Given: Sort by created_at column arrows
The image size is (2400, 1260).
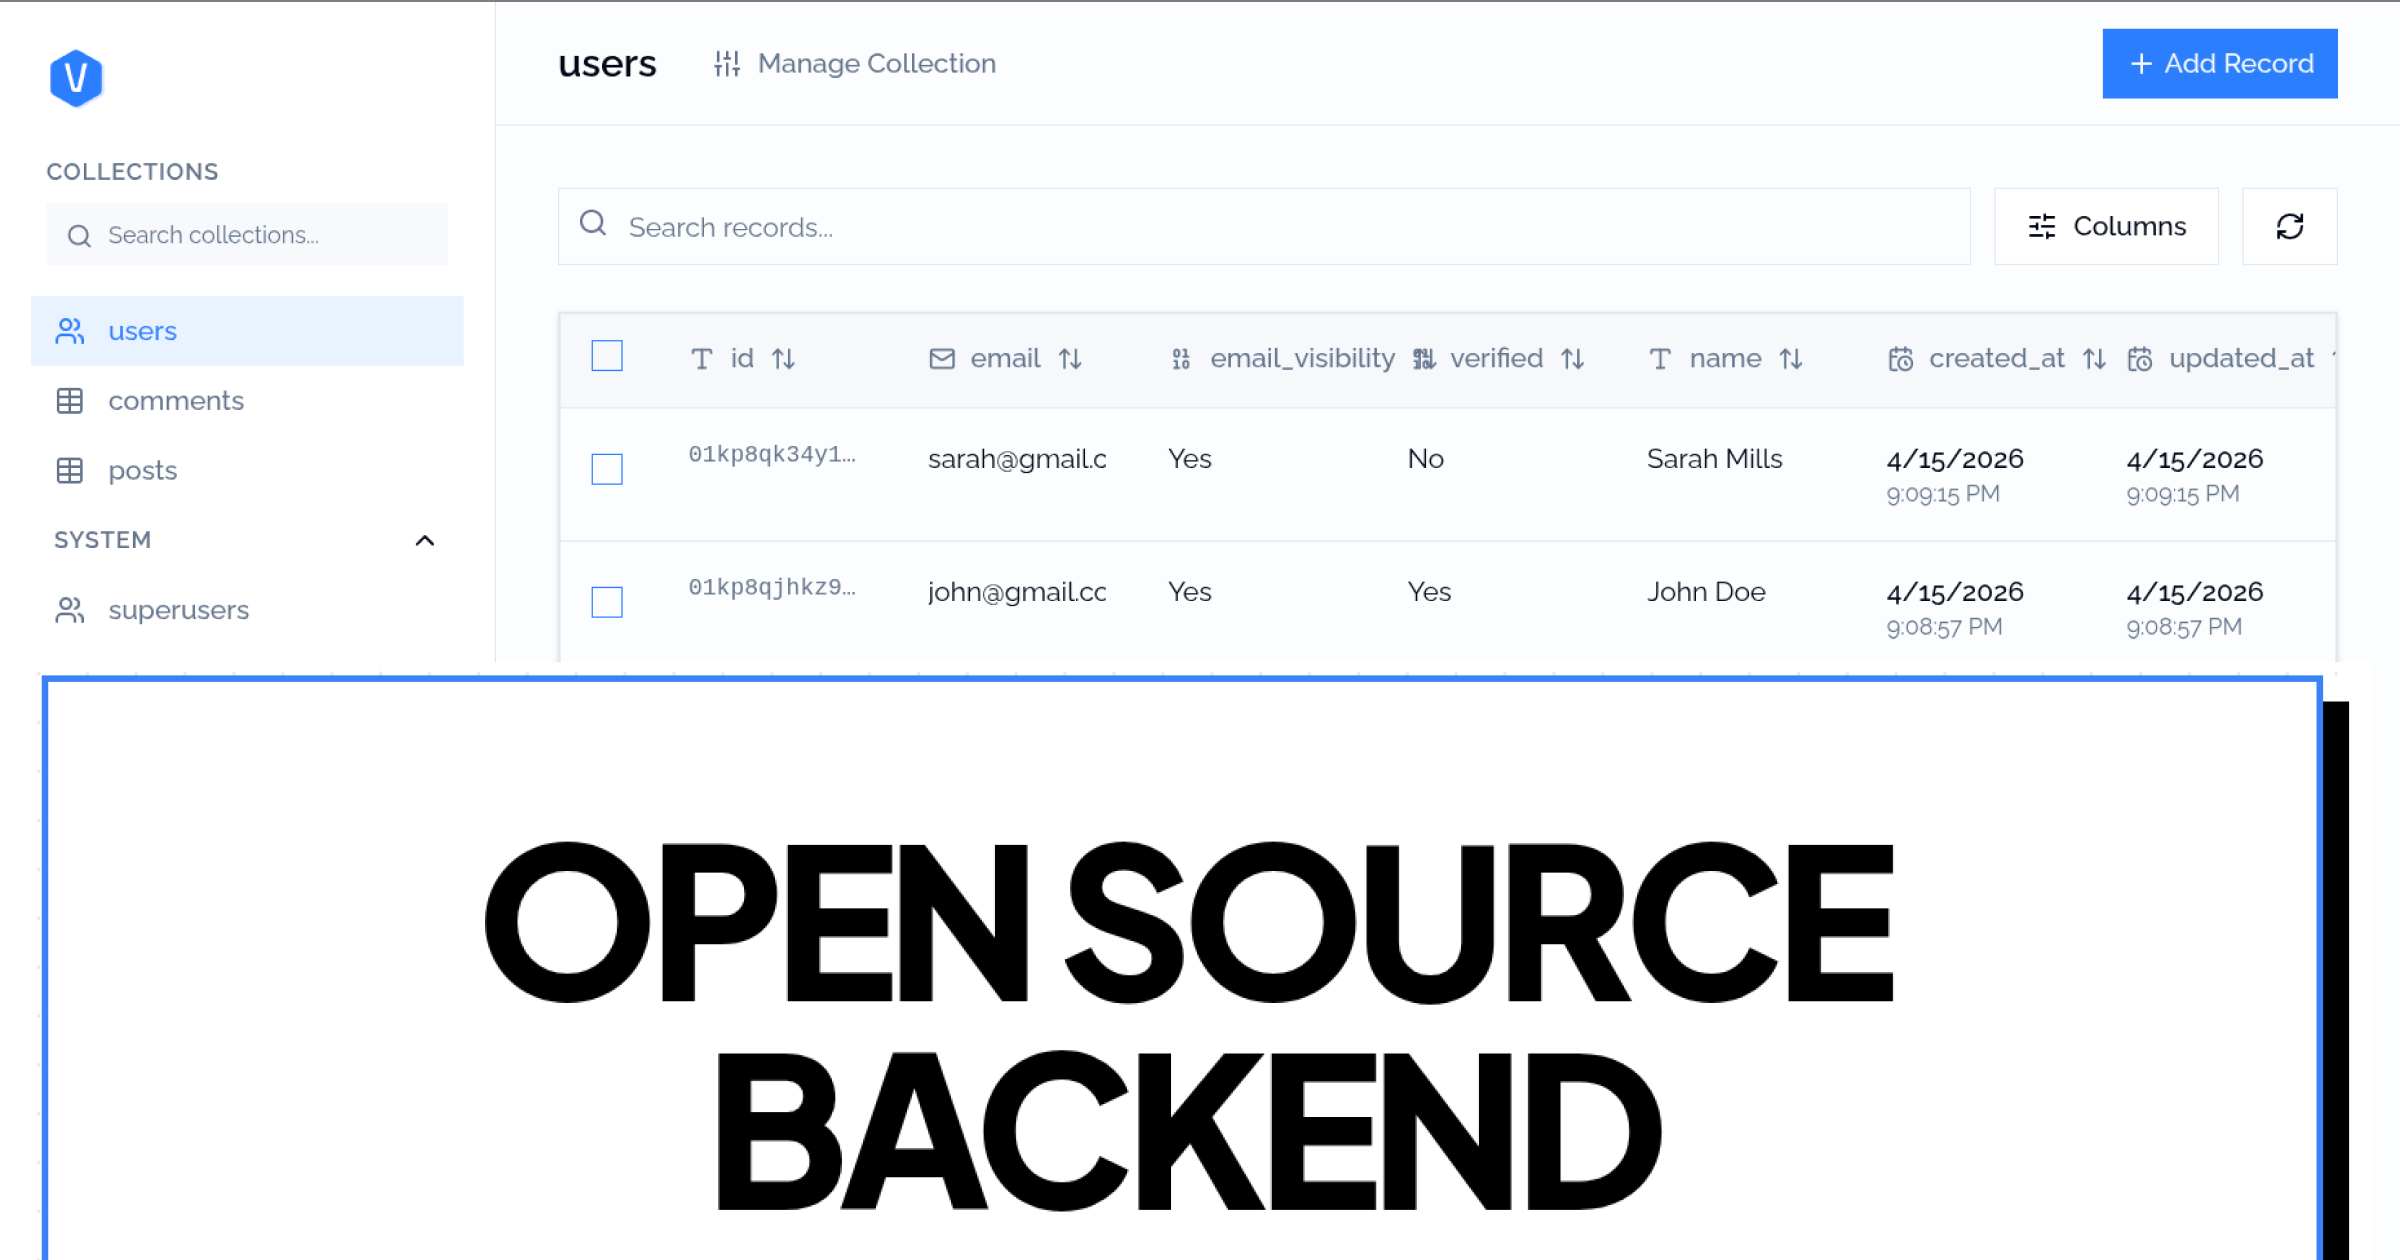Looking at the screenshot, I should 2094,359.
